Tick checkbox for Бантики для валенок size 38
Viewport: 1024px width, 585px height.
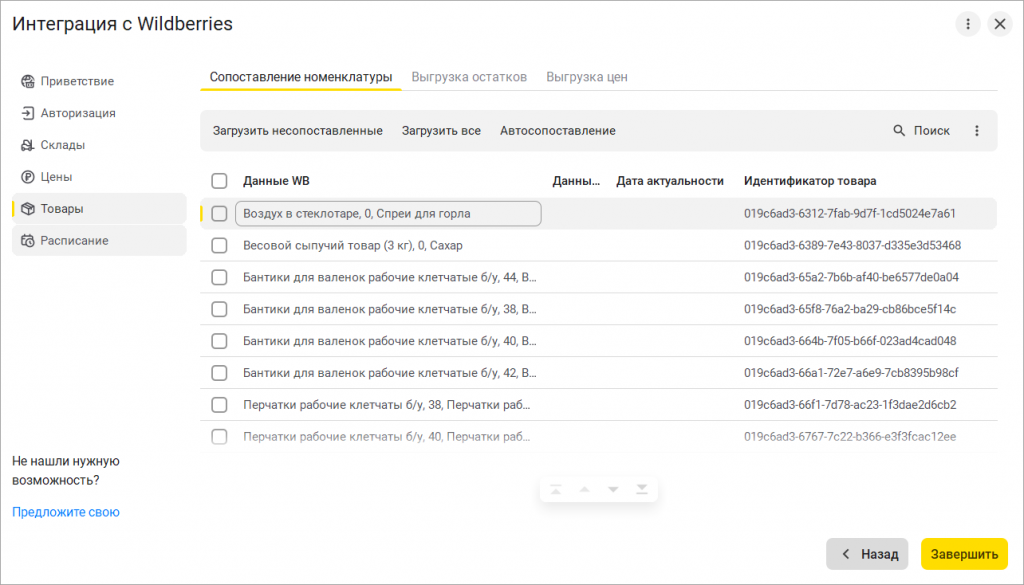coord(219,309)
